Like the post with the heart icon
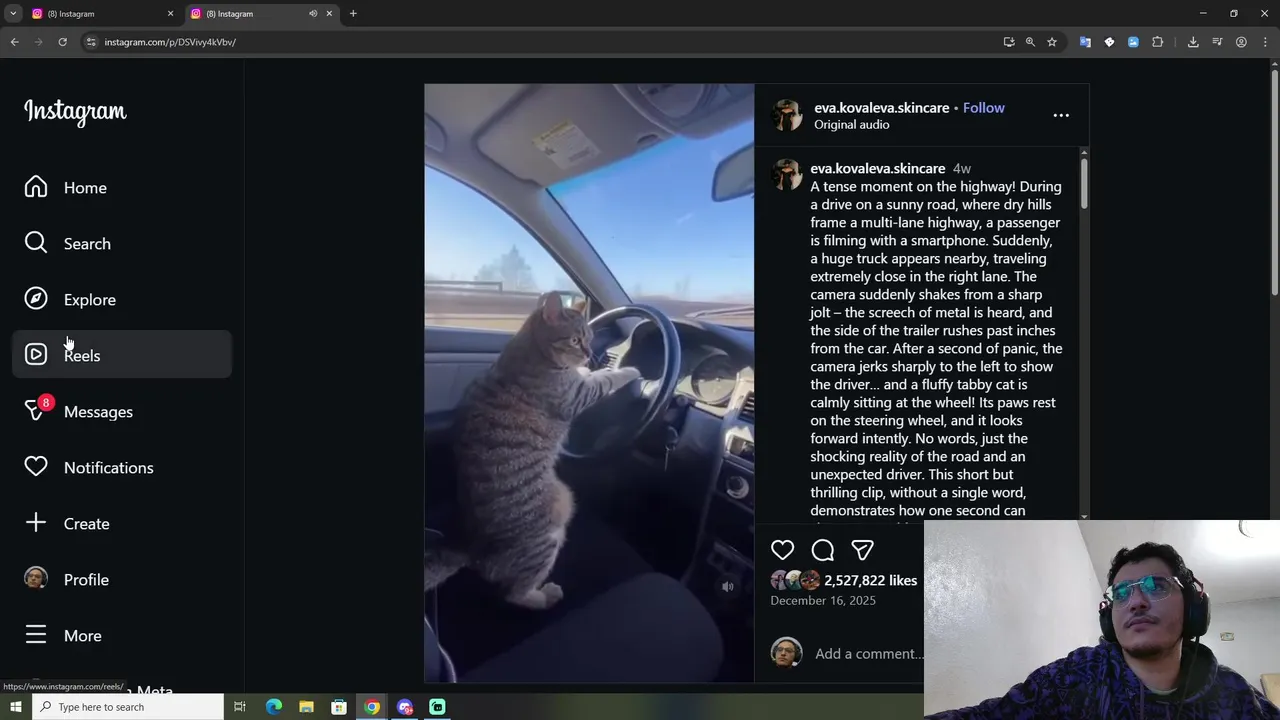The image size is (1280, 720). tap(782, 550)
